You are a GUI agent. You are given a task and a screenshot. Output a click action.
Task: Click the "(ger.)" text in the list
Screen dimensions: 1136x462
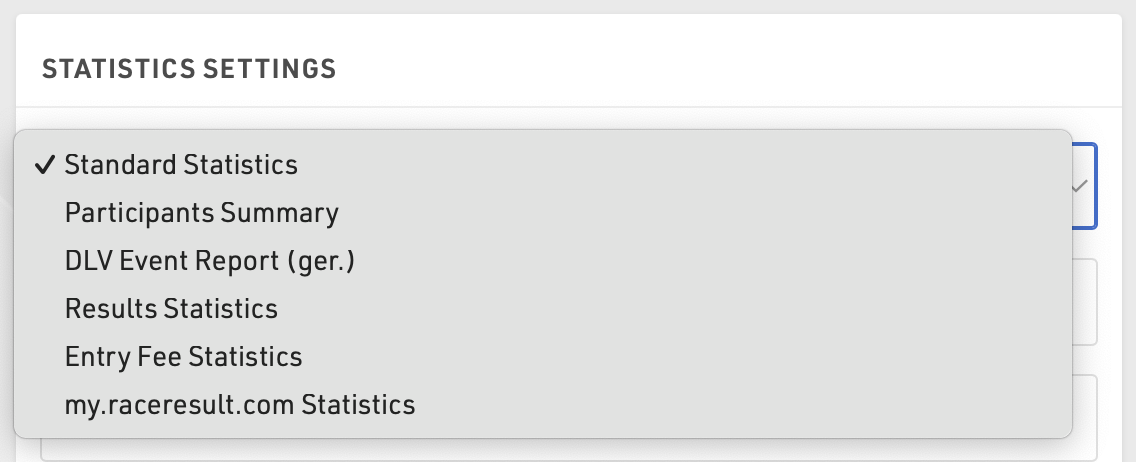321,261
